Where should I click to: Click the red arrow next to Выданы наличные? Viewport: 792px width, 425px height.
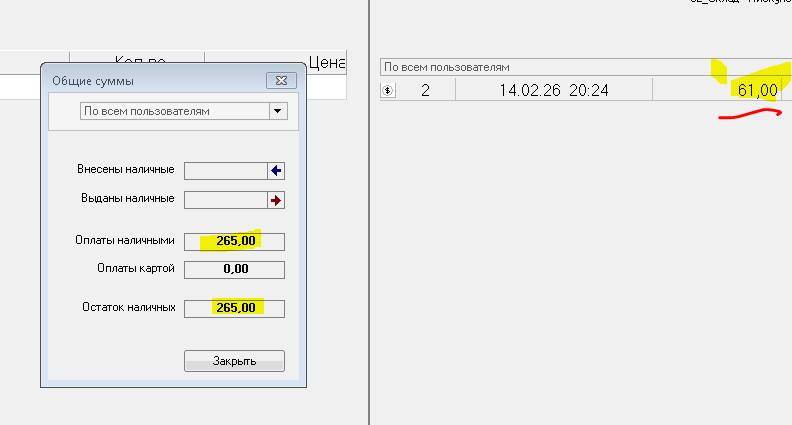click(276, 200)
